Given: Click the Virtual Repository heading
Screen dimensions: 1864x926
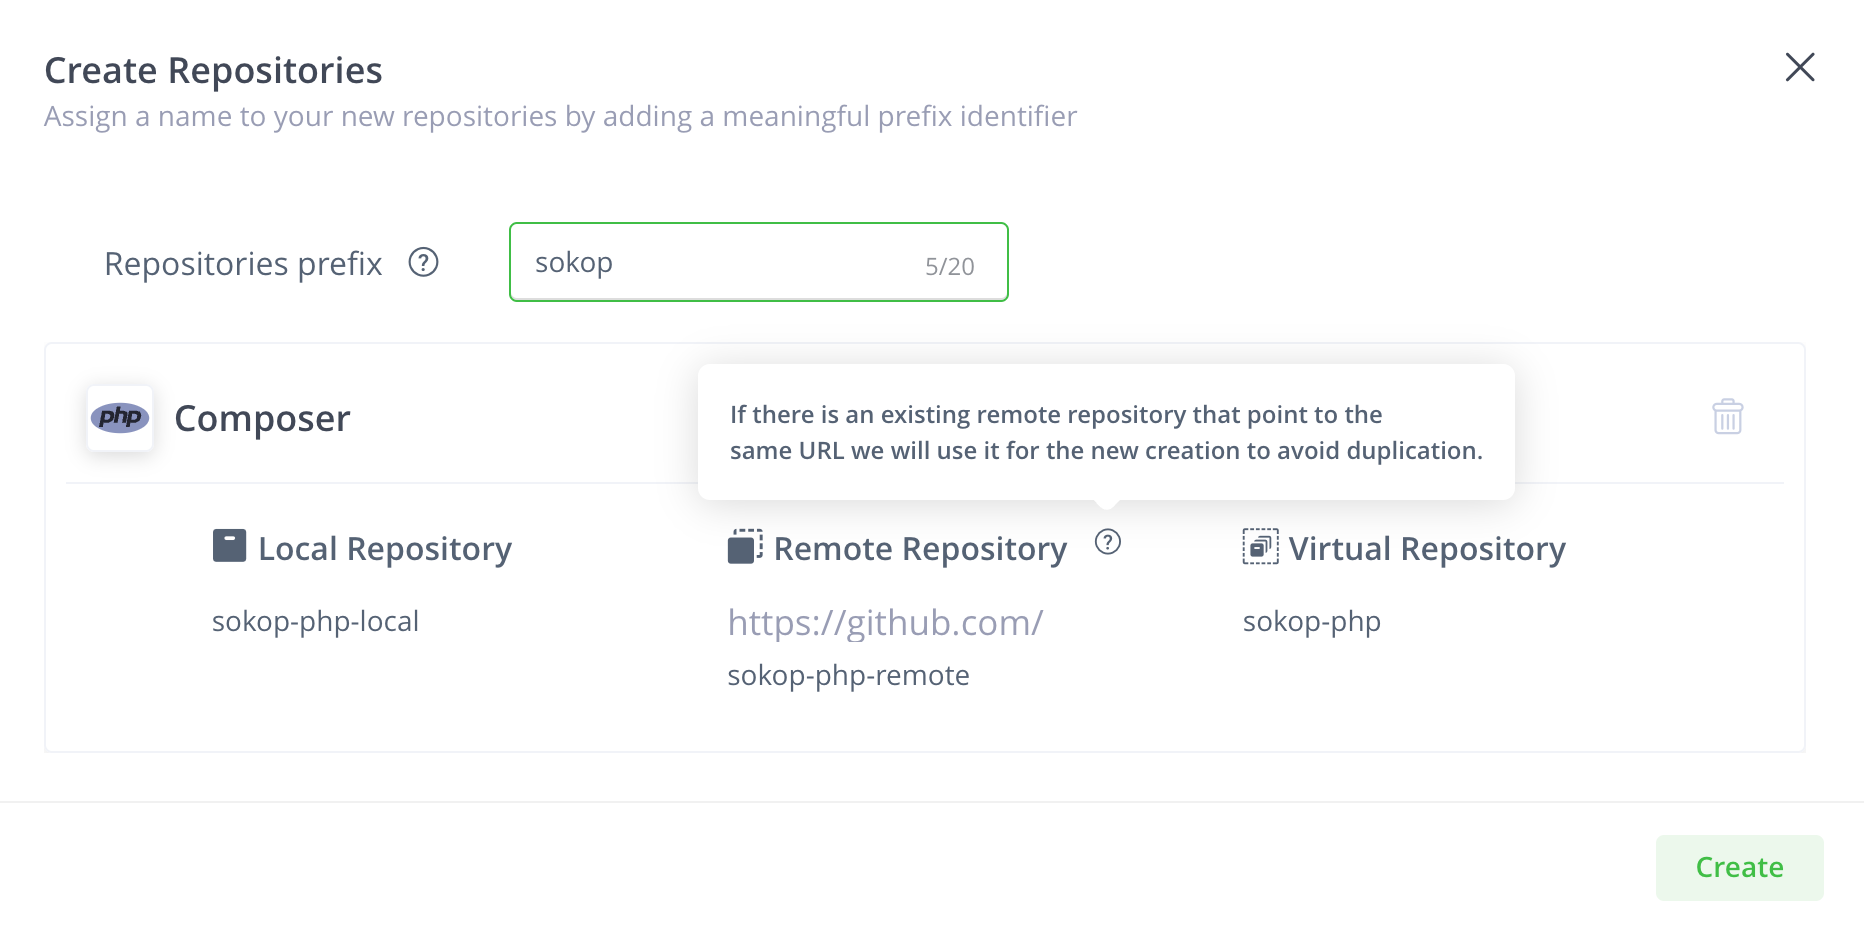Looking at the screenshot, I should click(x=1427, y=548).
